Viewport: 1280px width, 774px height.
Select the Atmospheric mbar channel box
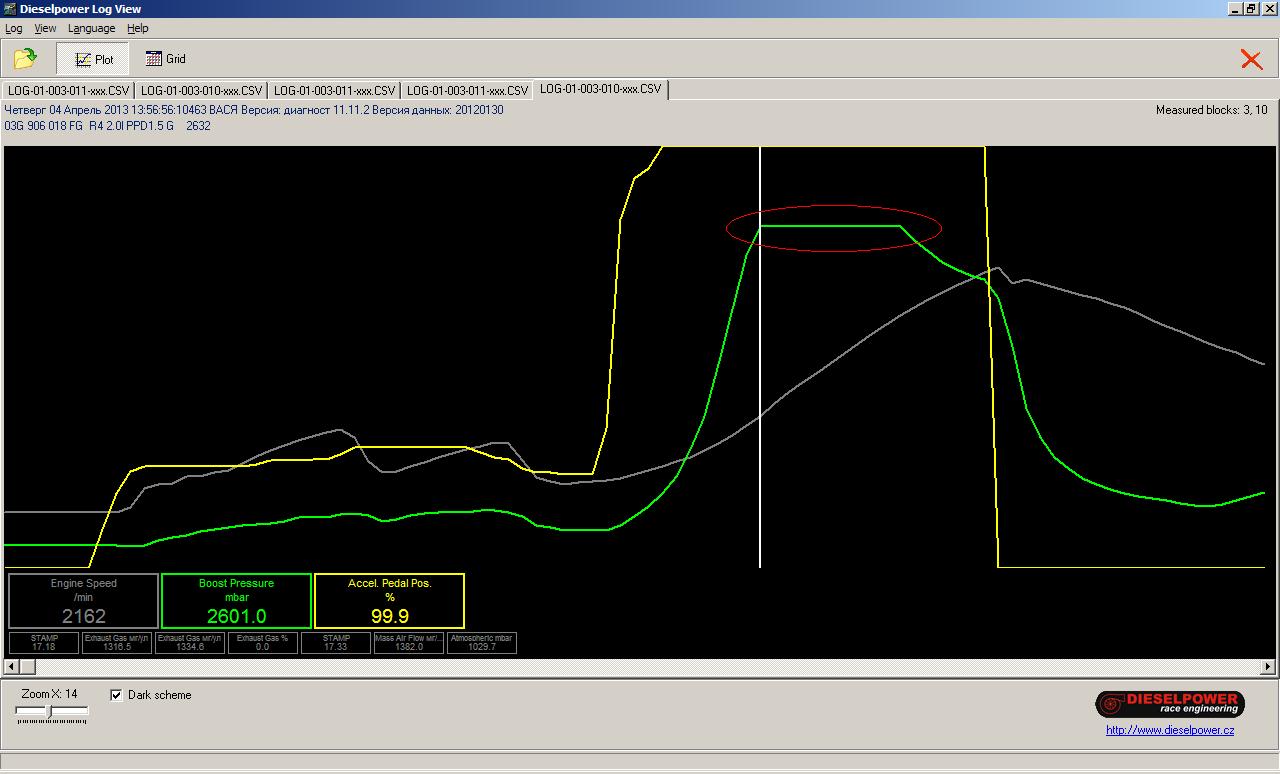point(482,642)
